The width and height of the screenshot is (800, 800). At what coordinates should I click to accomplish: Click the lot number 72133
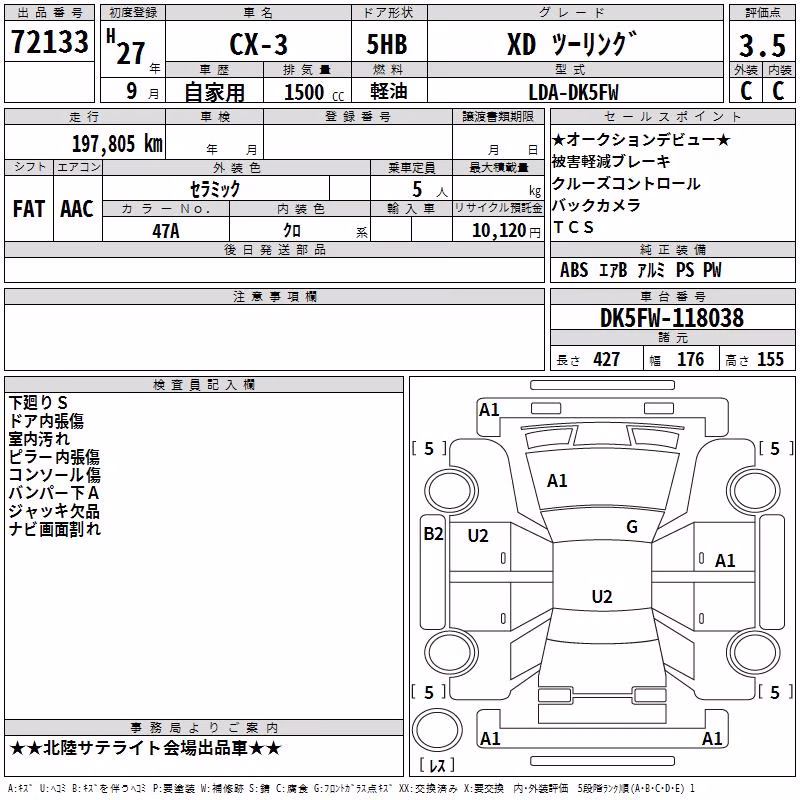pyautogui.click(x=49, y=42)
